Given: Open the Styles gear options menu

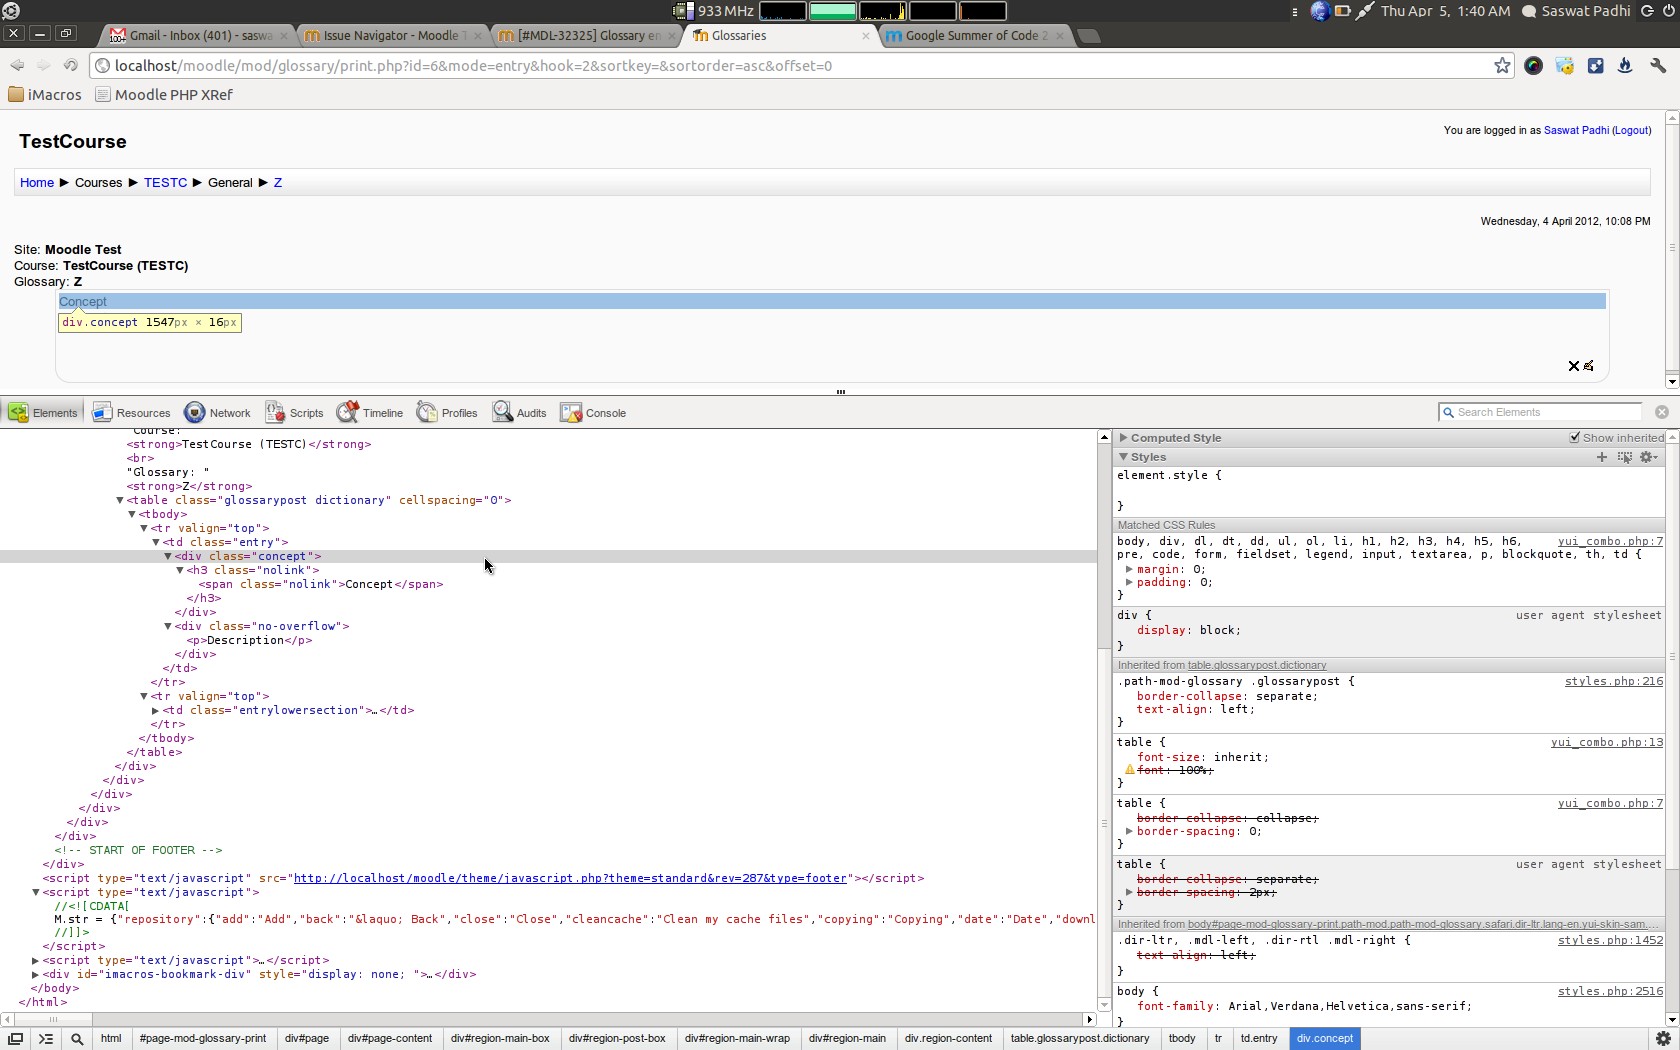Looking at the screenshot, I should click(1649, 457).
